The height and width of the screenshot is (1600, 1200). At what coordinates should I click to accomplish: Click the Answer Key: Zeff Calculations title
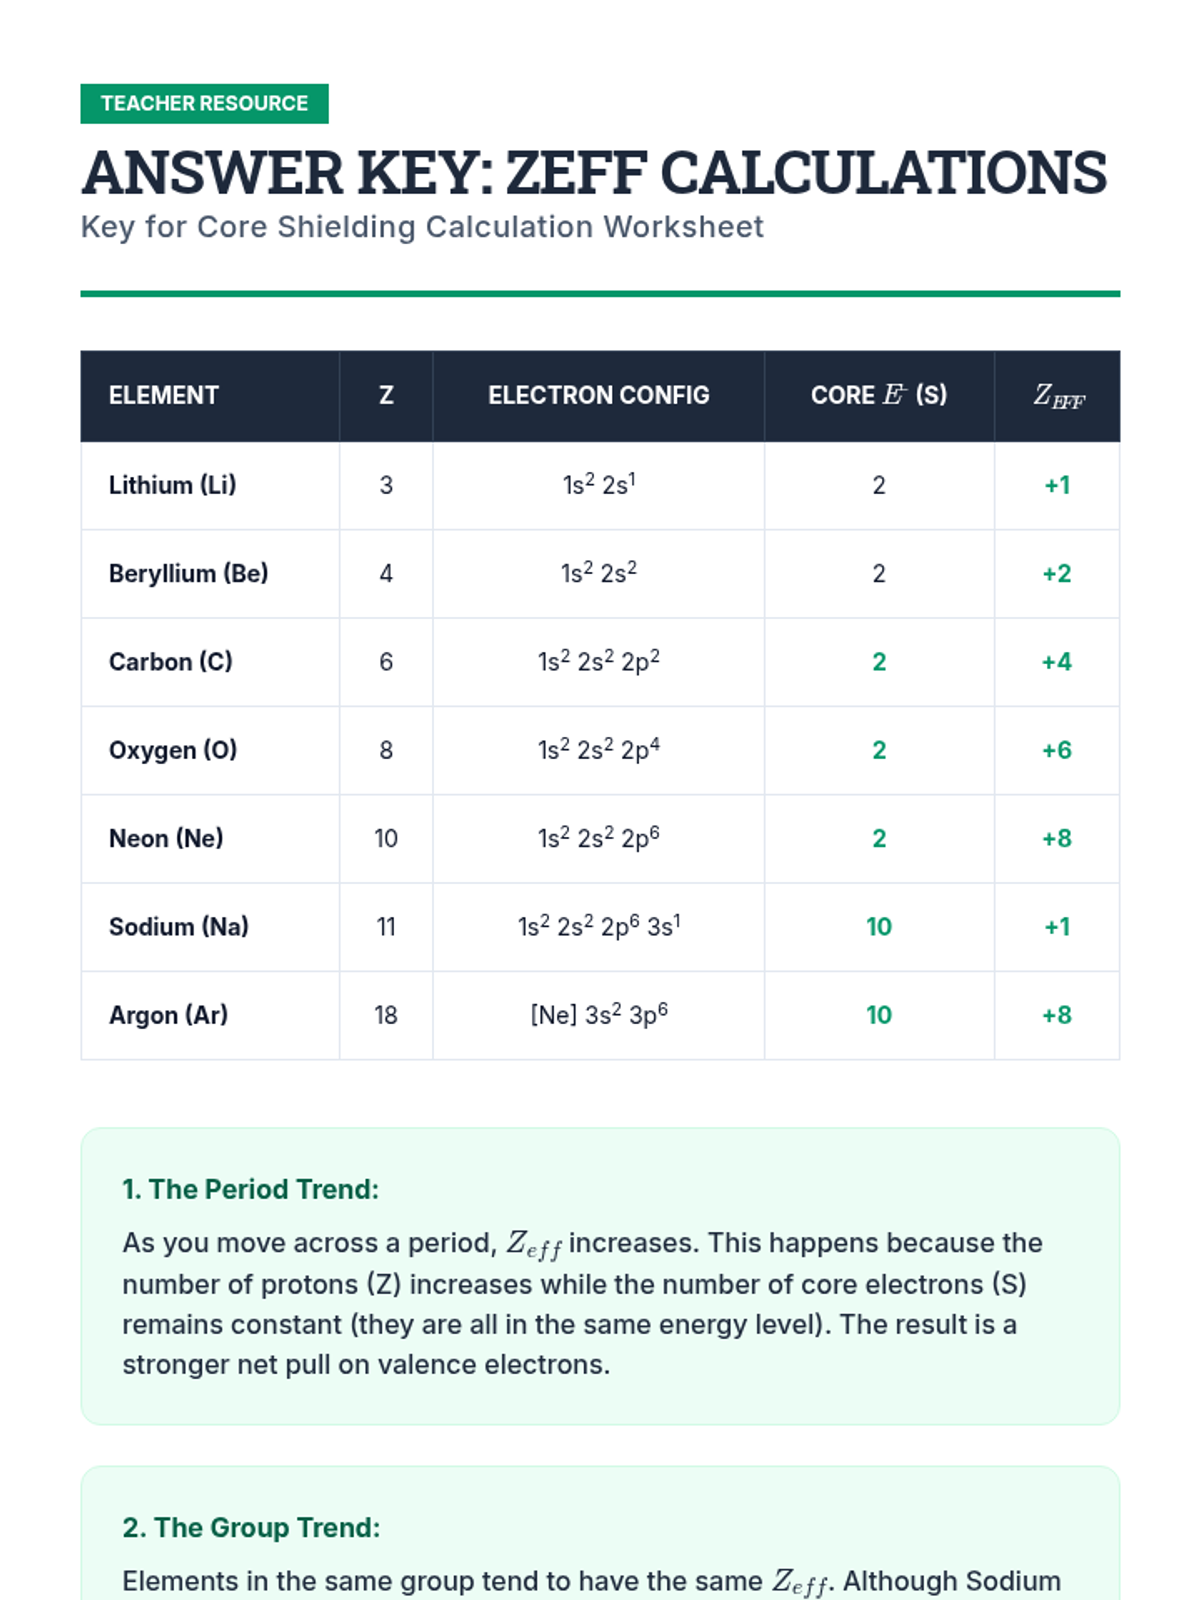tap(594, 173)
